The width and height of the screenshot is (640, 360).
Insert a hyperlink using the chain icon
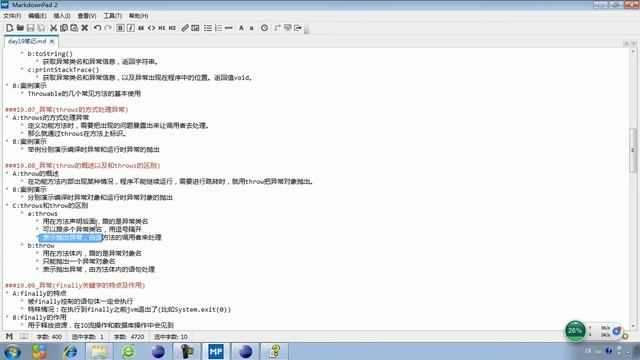[185, 28]
